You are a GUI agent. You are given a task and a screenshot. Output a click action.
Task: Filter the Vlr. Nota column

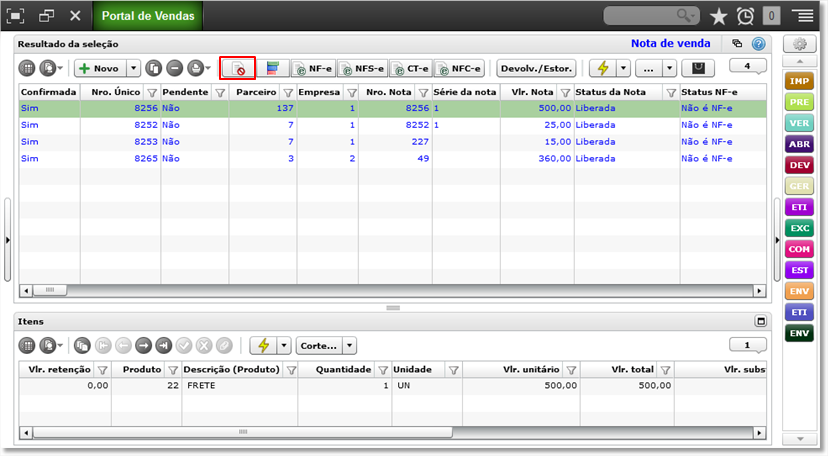(566, 92)
